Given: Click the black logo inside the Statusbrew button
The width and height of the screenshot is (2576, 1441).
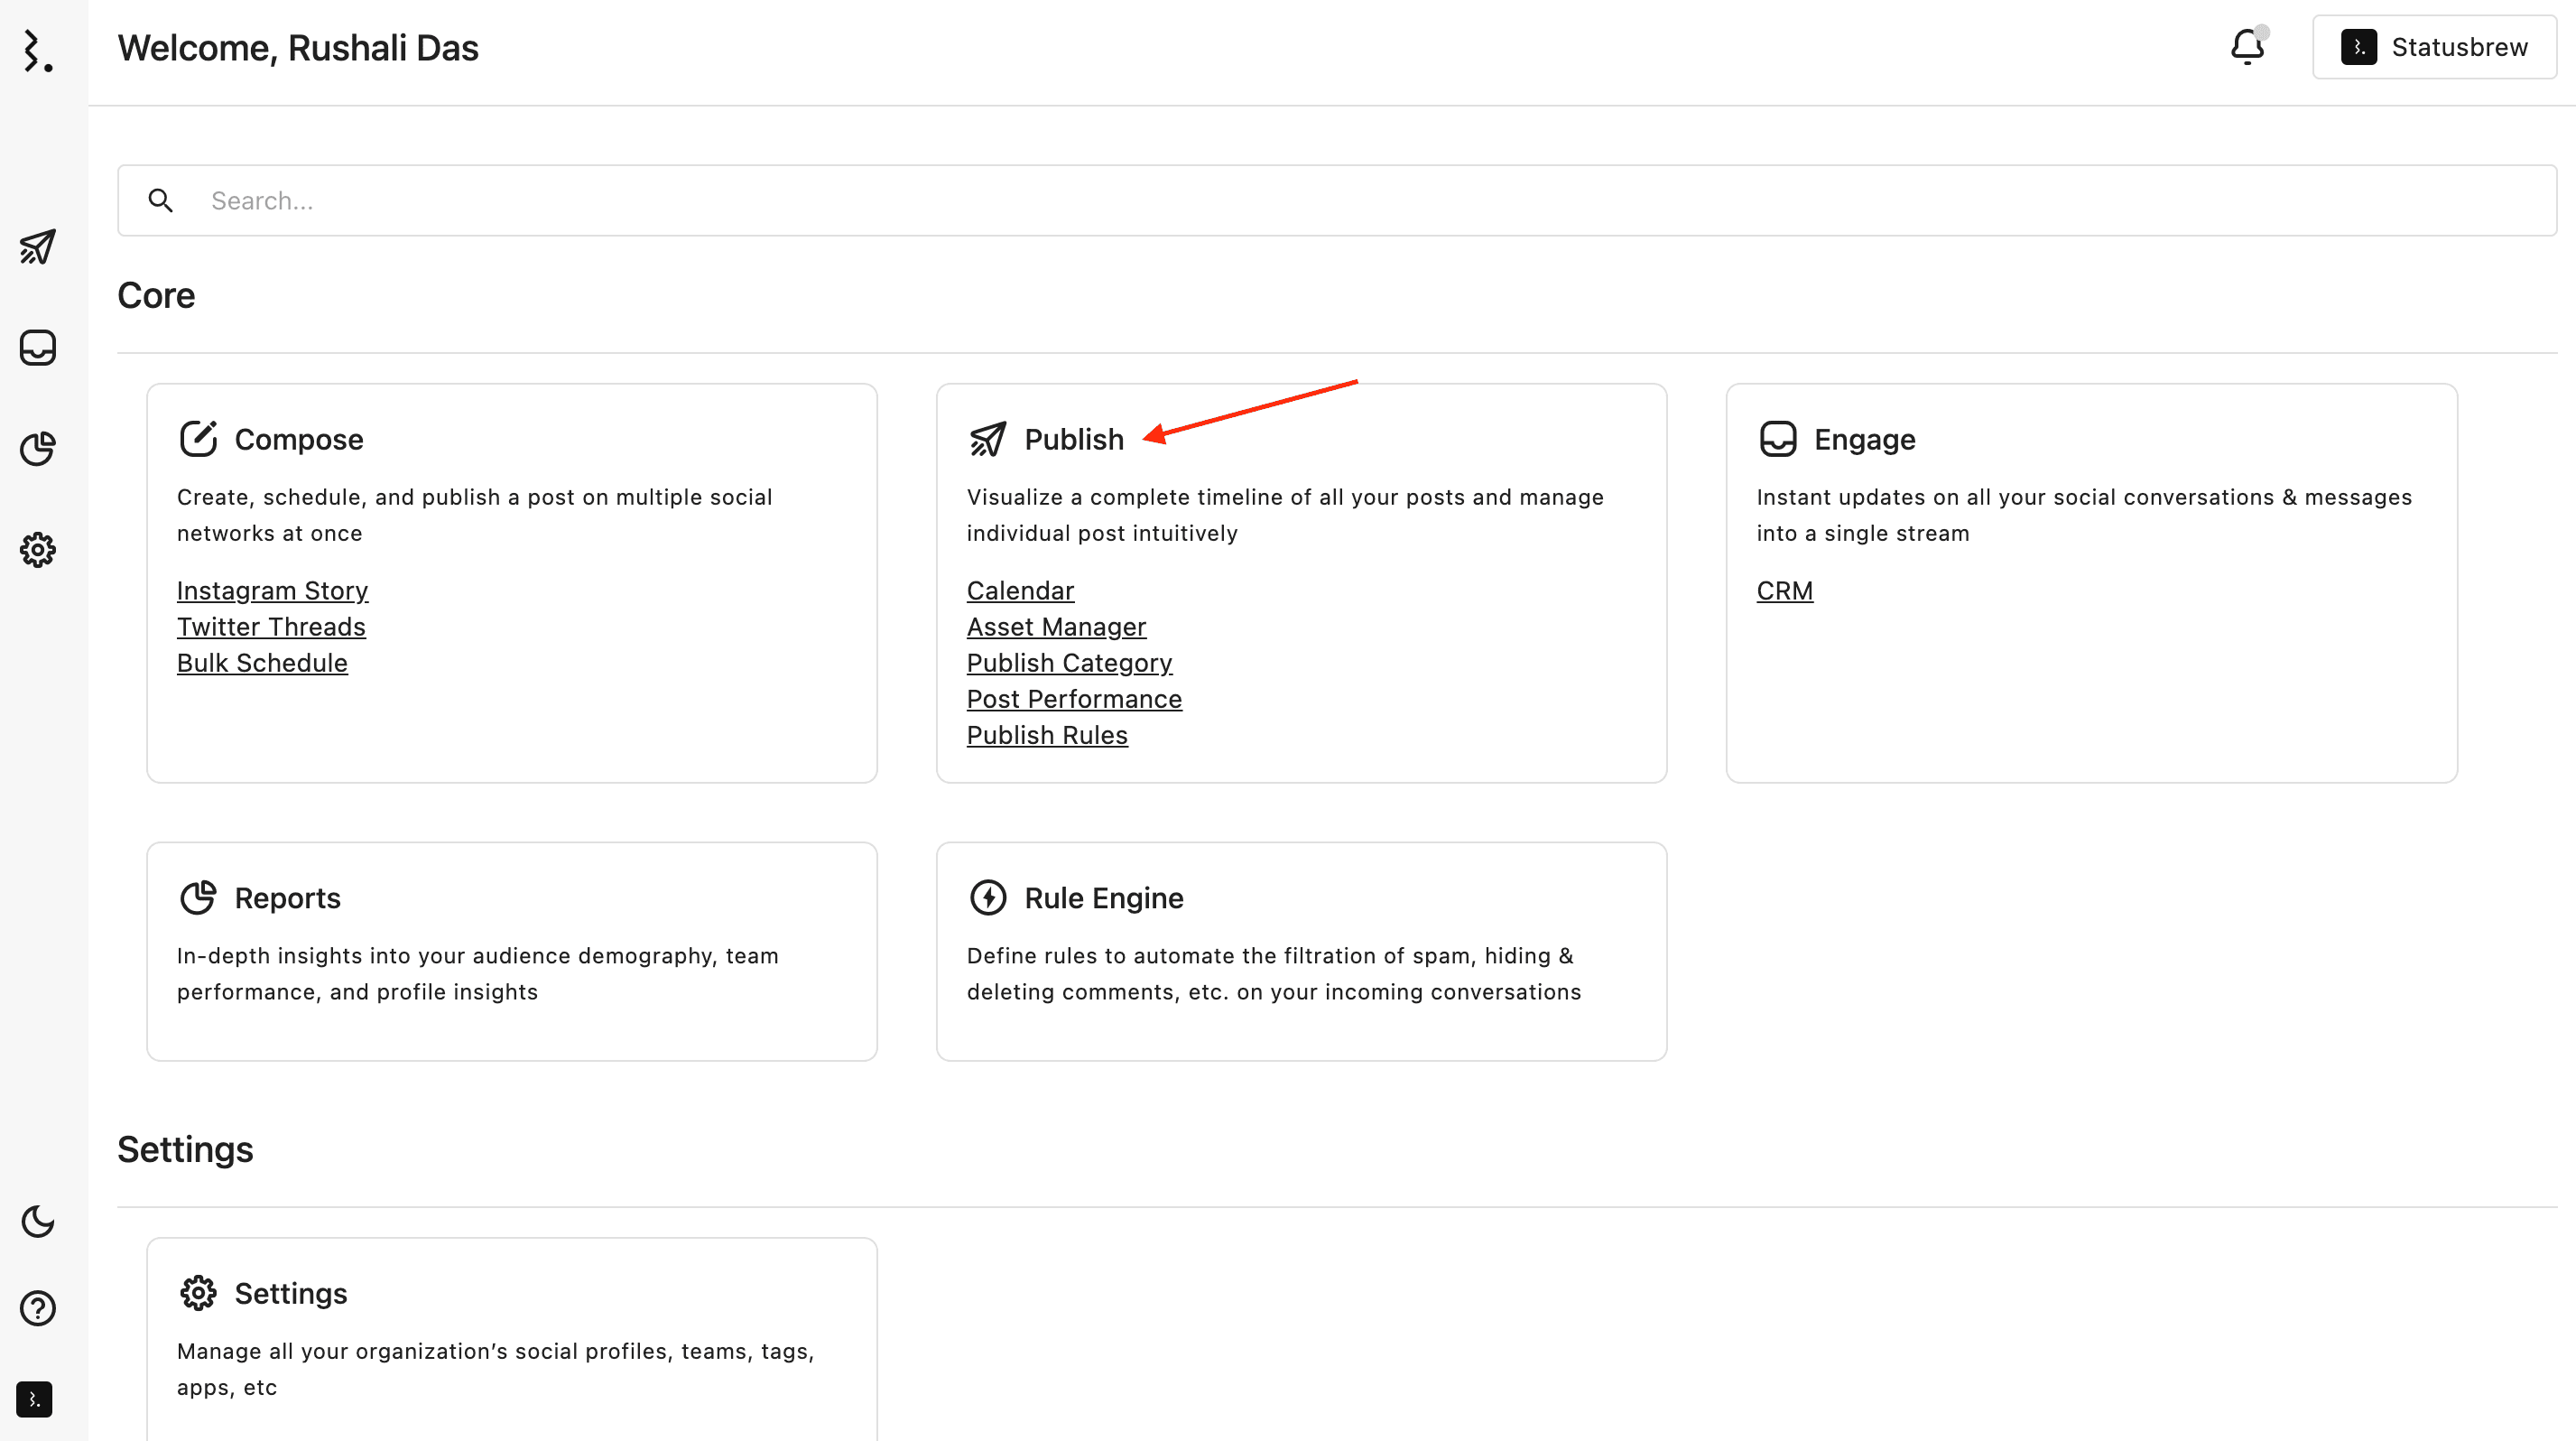Looking at the screenshot, I should [2359, 47].
